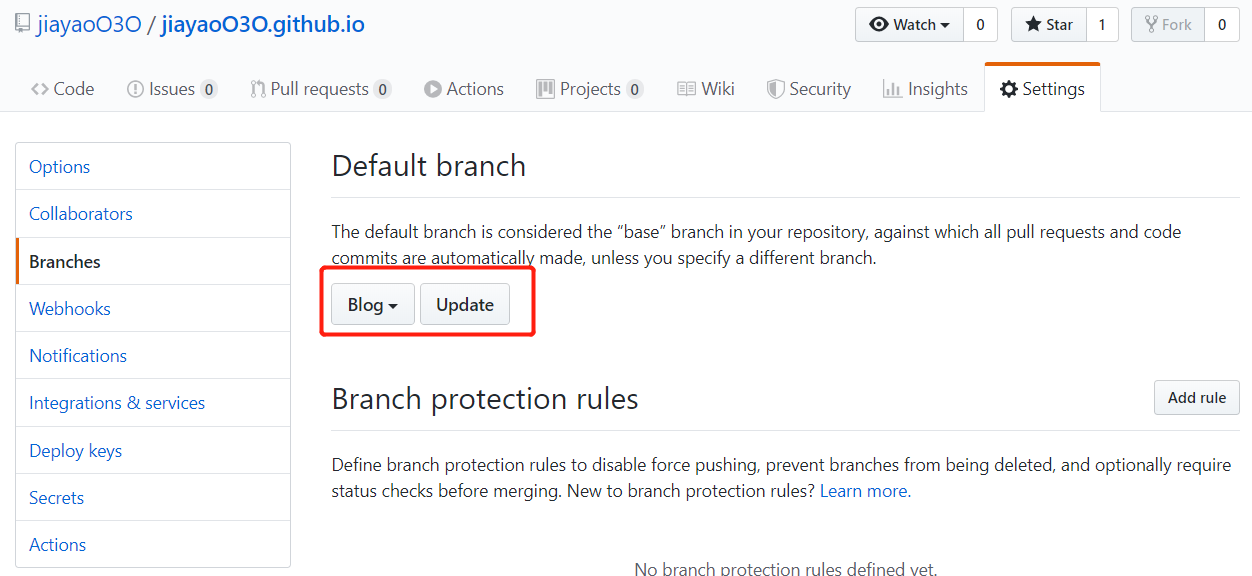Viewport: 1252px width, 576px height.
Task: Open the Watch dropdown button
Action: 909,25
